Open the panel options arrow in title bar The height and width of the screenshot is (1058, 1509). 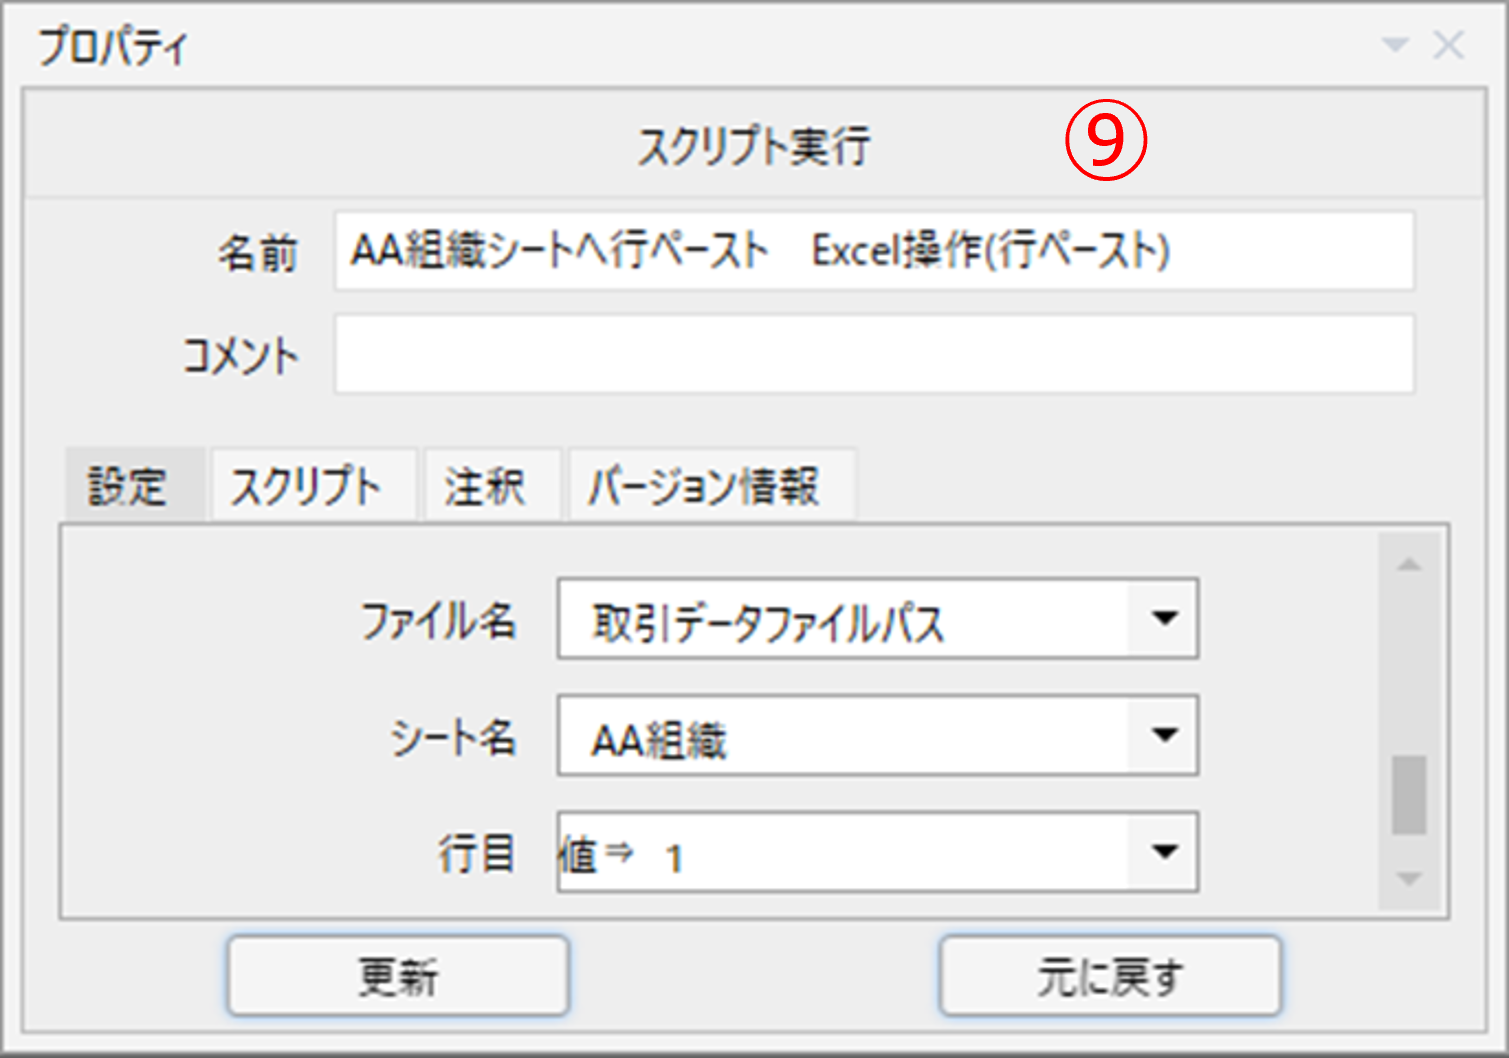point(1394,45)
